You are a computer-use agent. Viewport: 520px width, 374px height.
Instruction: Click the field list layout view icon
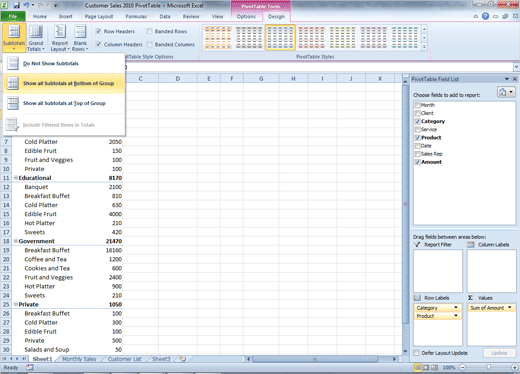click(x=506, y=92)
